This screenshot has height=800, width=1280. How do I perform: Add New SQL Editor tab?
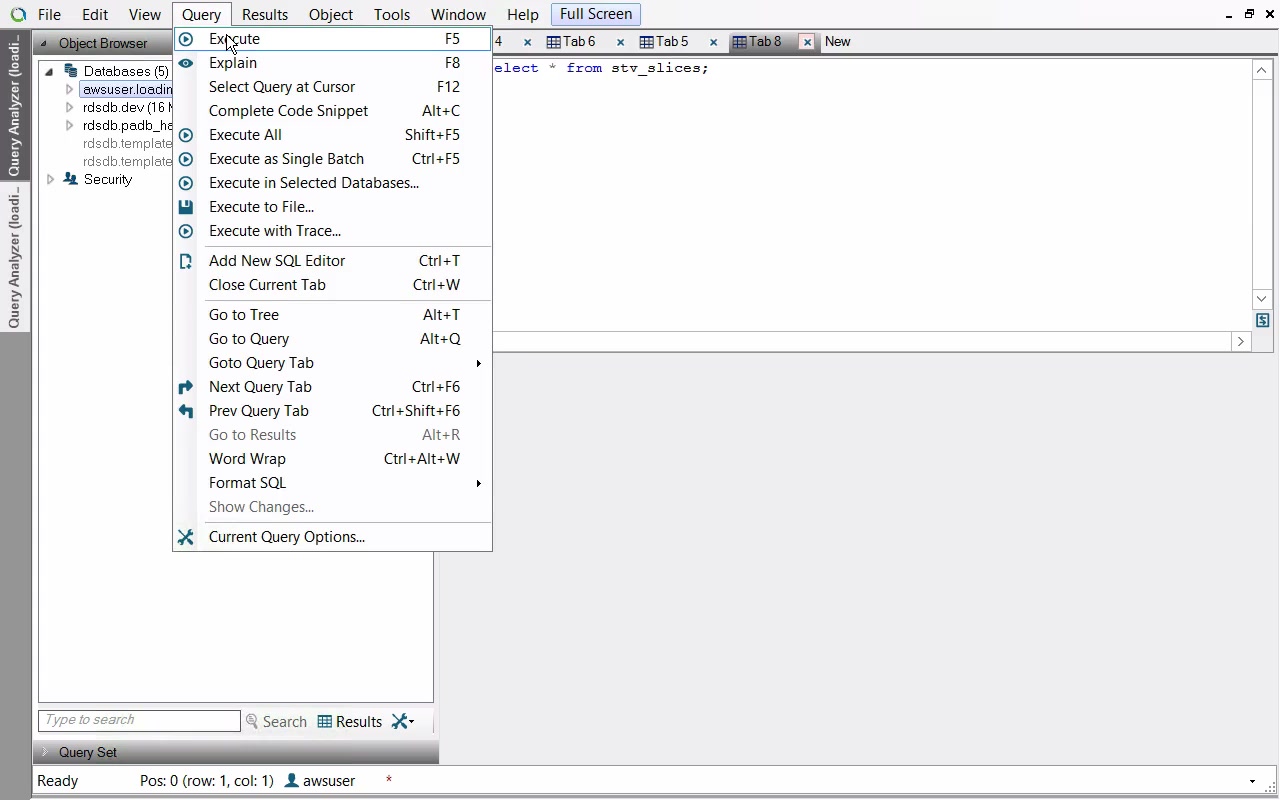[333, 261]
